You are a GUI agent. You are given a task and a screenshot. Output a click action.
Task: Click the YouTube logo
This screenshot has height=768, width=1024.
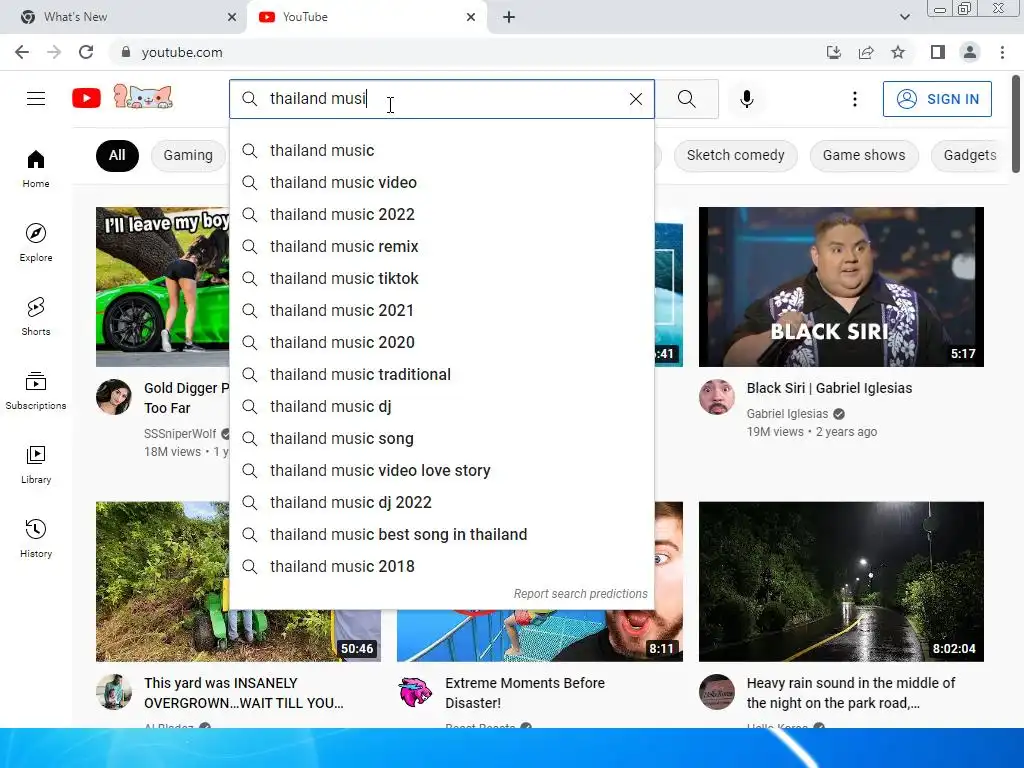click(x=86, y=99)
